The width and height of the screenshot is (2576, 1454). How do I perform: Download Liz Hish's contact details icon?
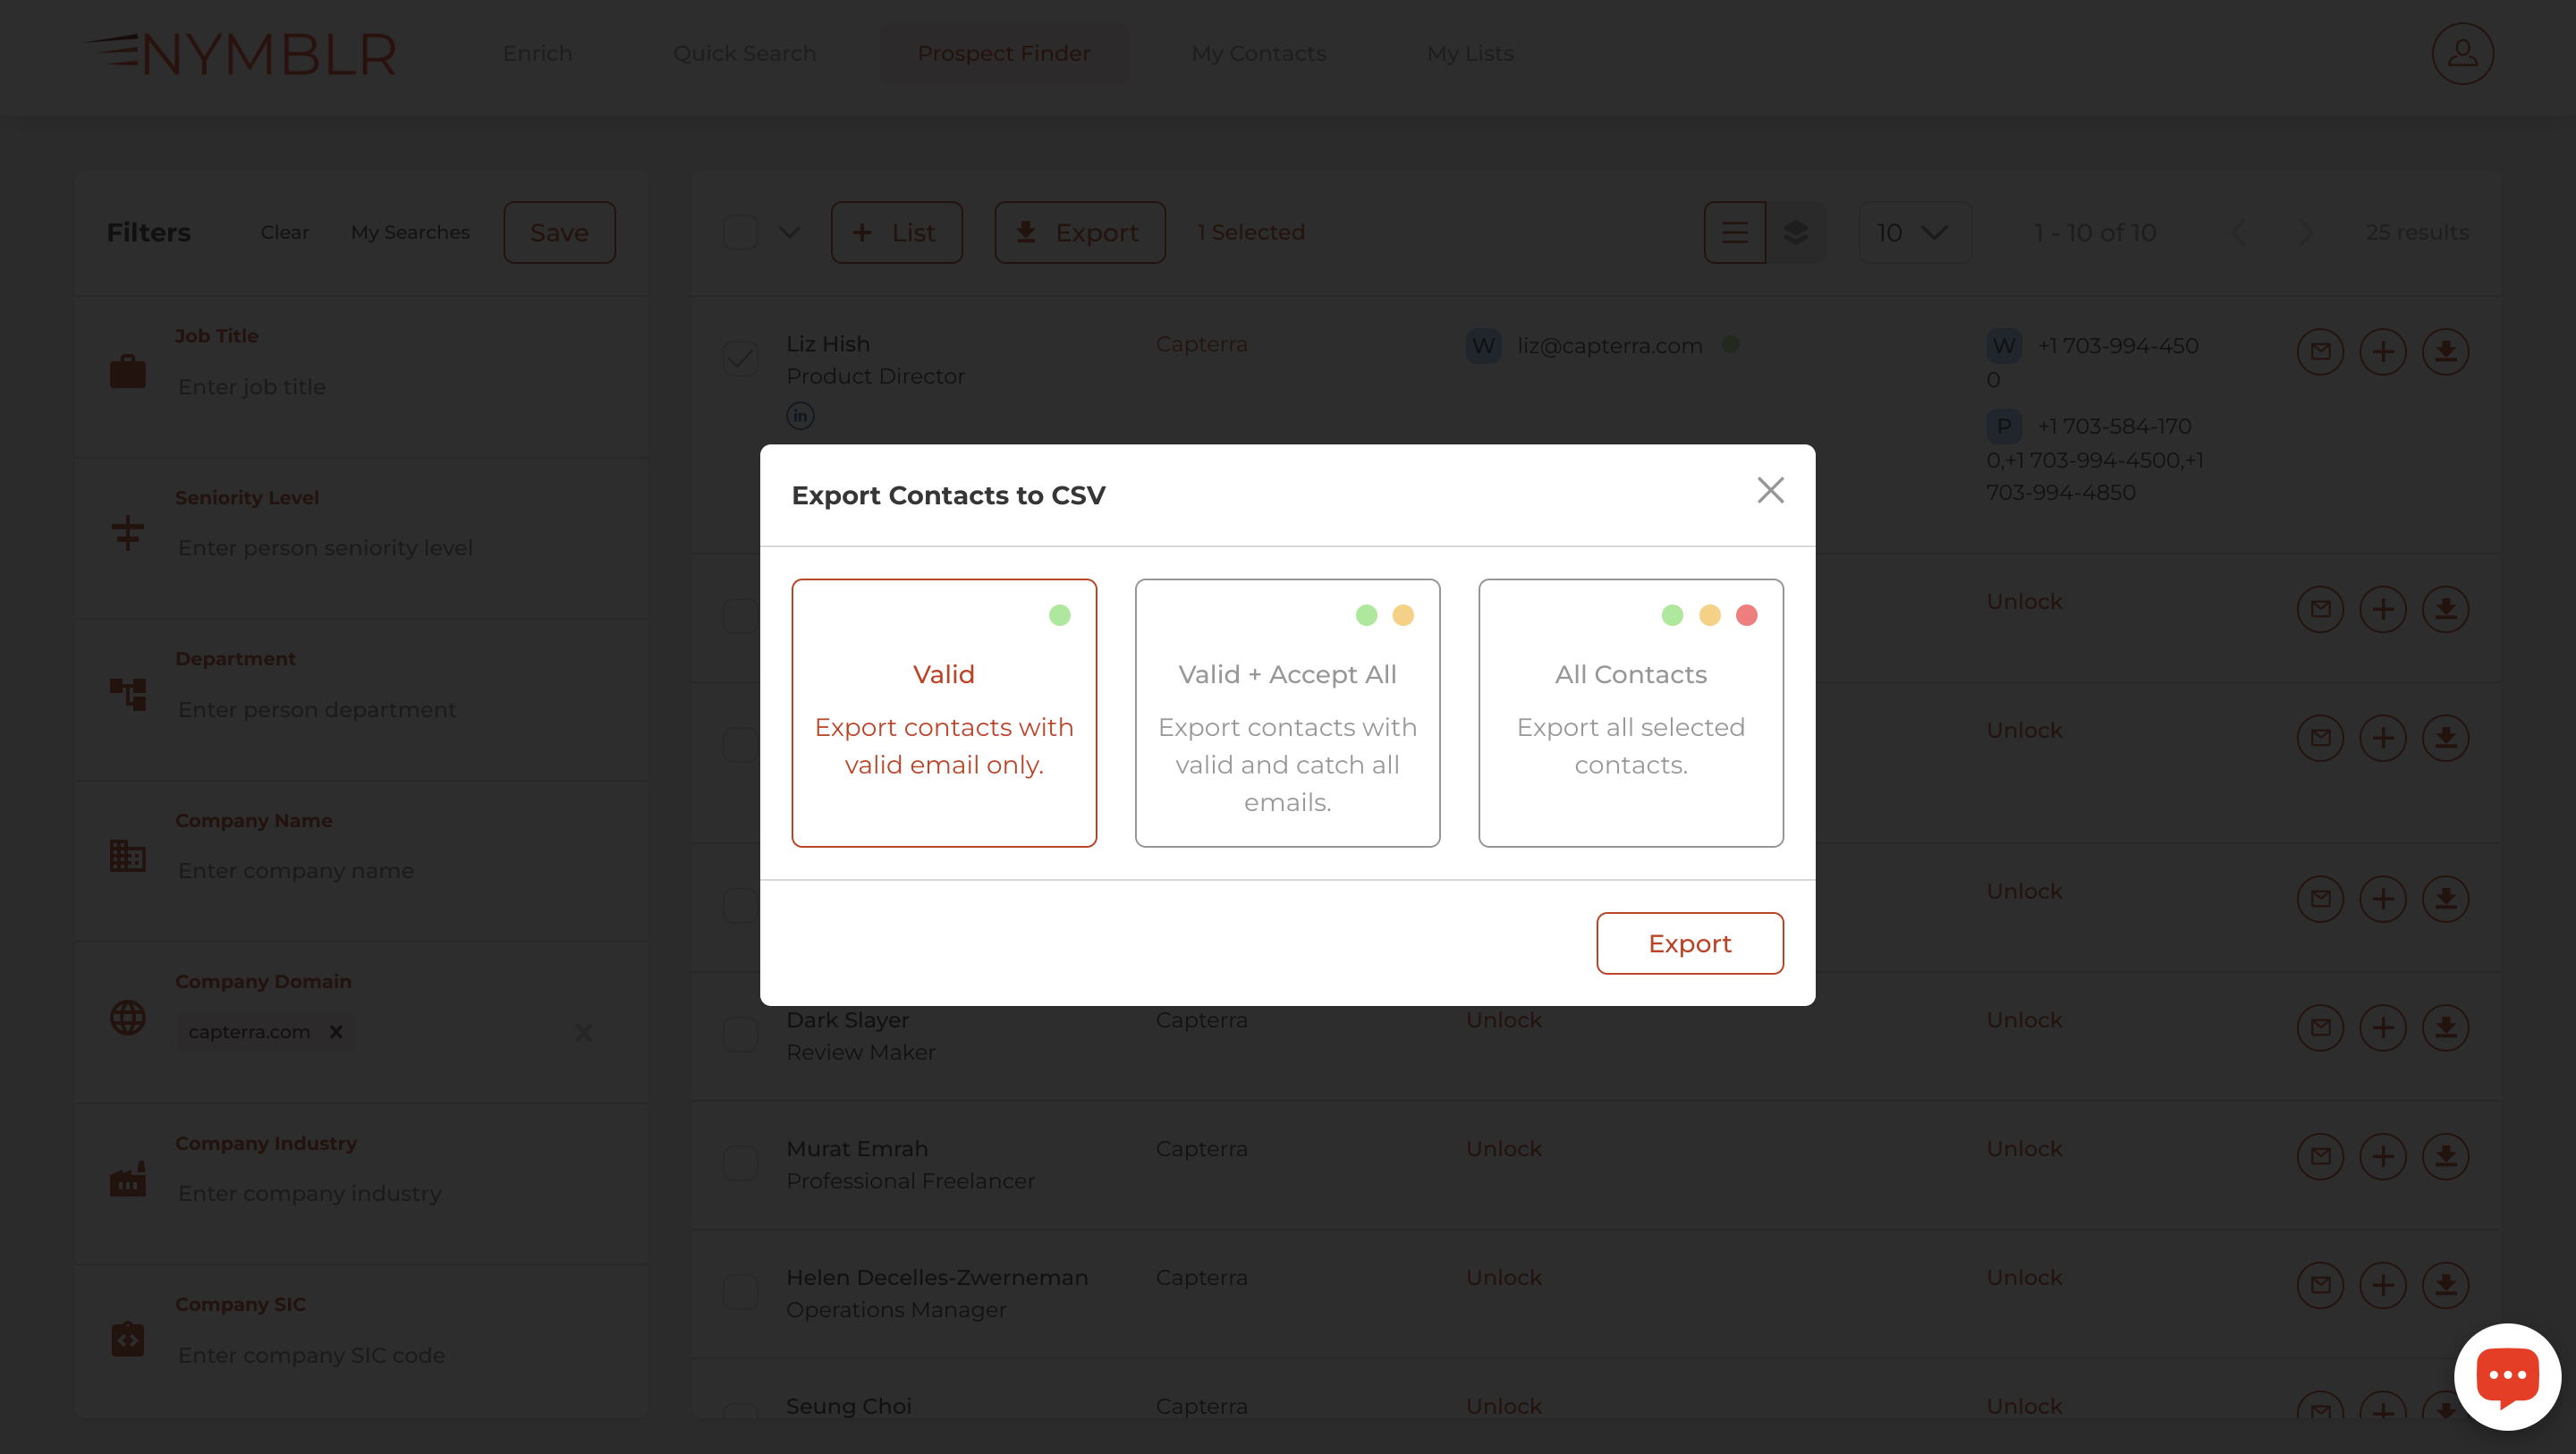2446,351
